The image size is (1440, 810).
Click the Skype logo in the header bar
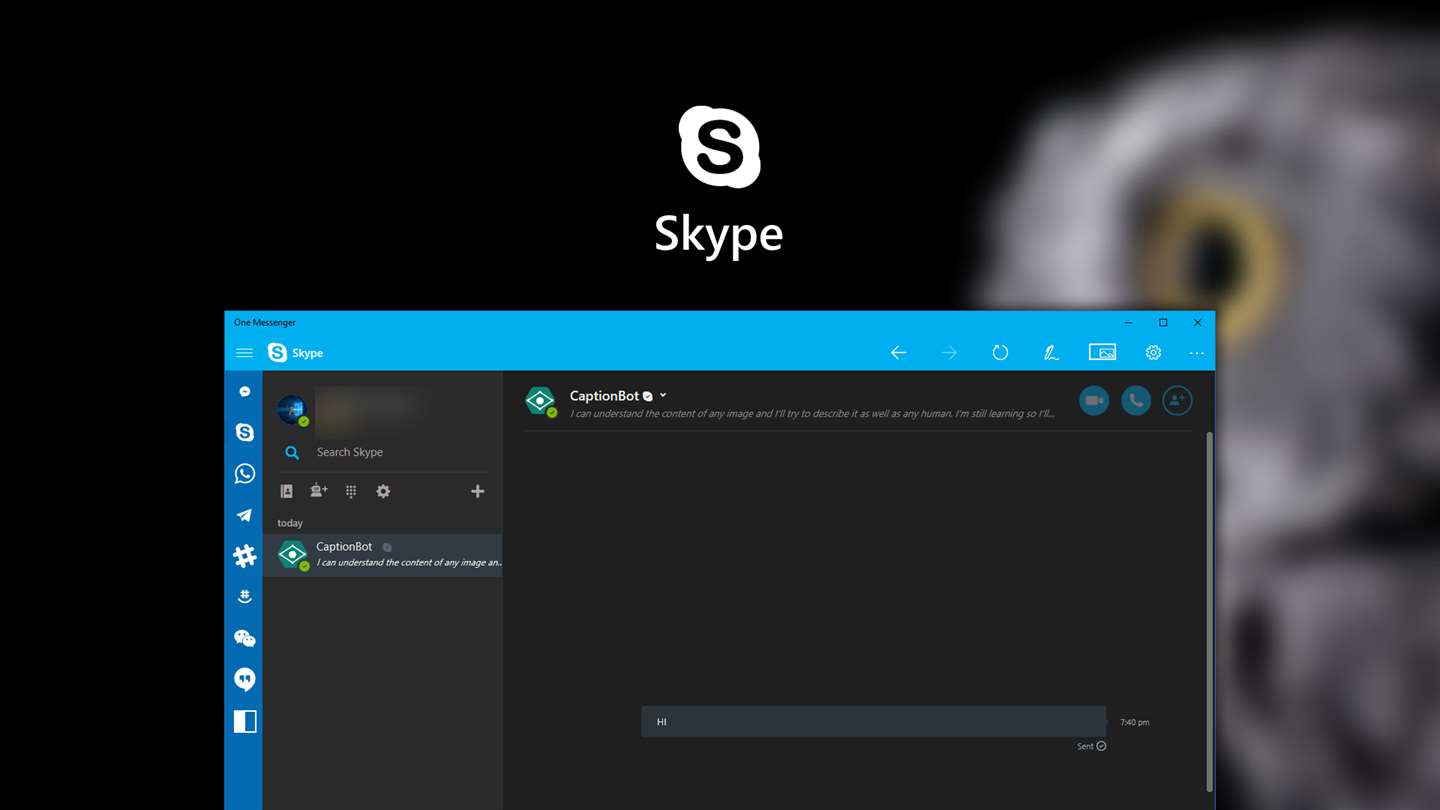[277, 353]
